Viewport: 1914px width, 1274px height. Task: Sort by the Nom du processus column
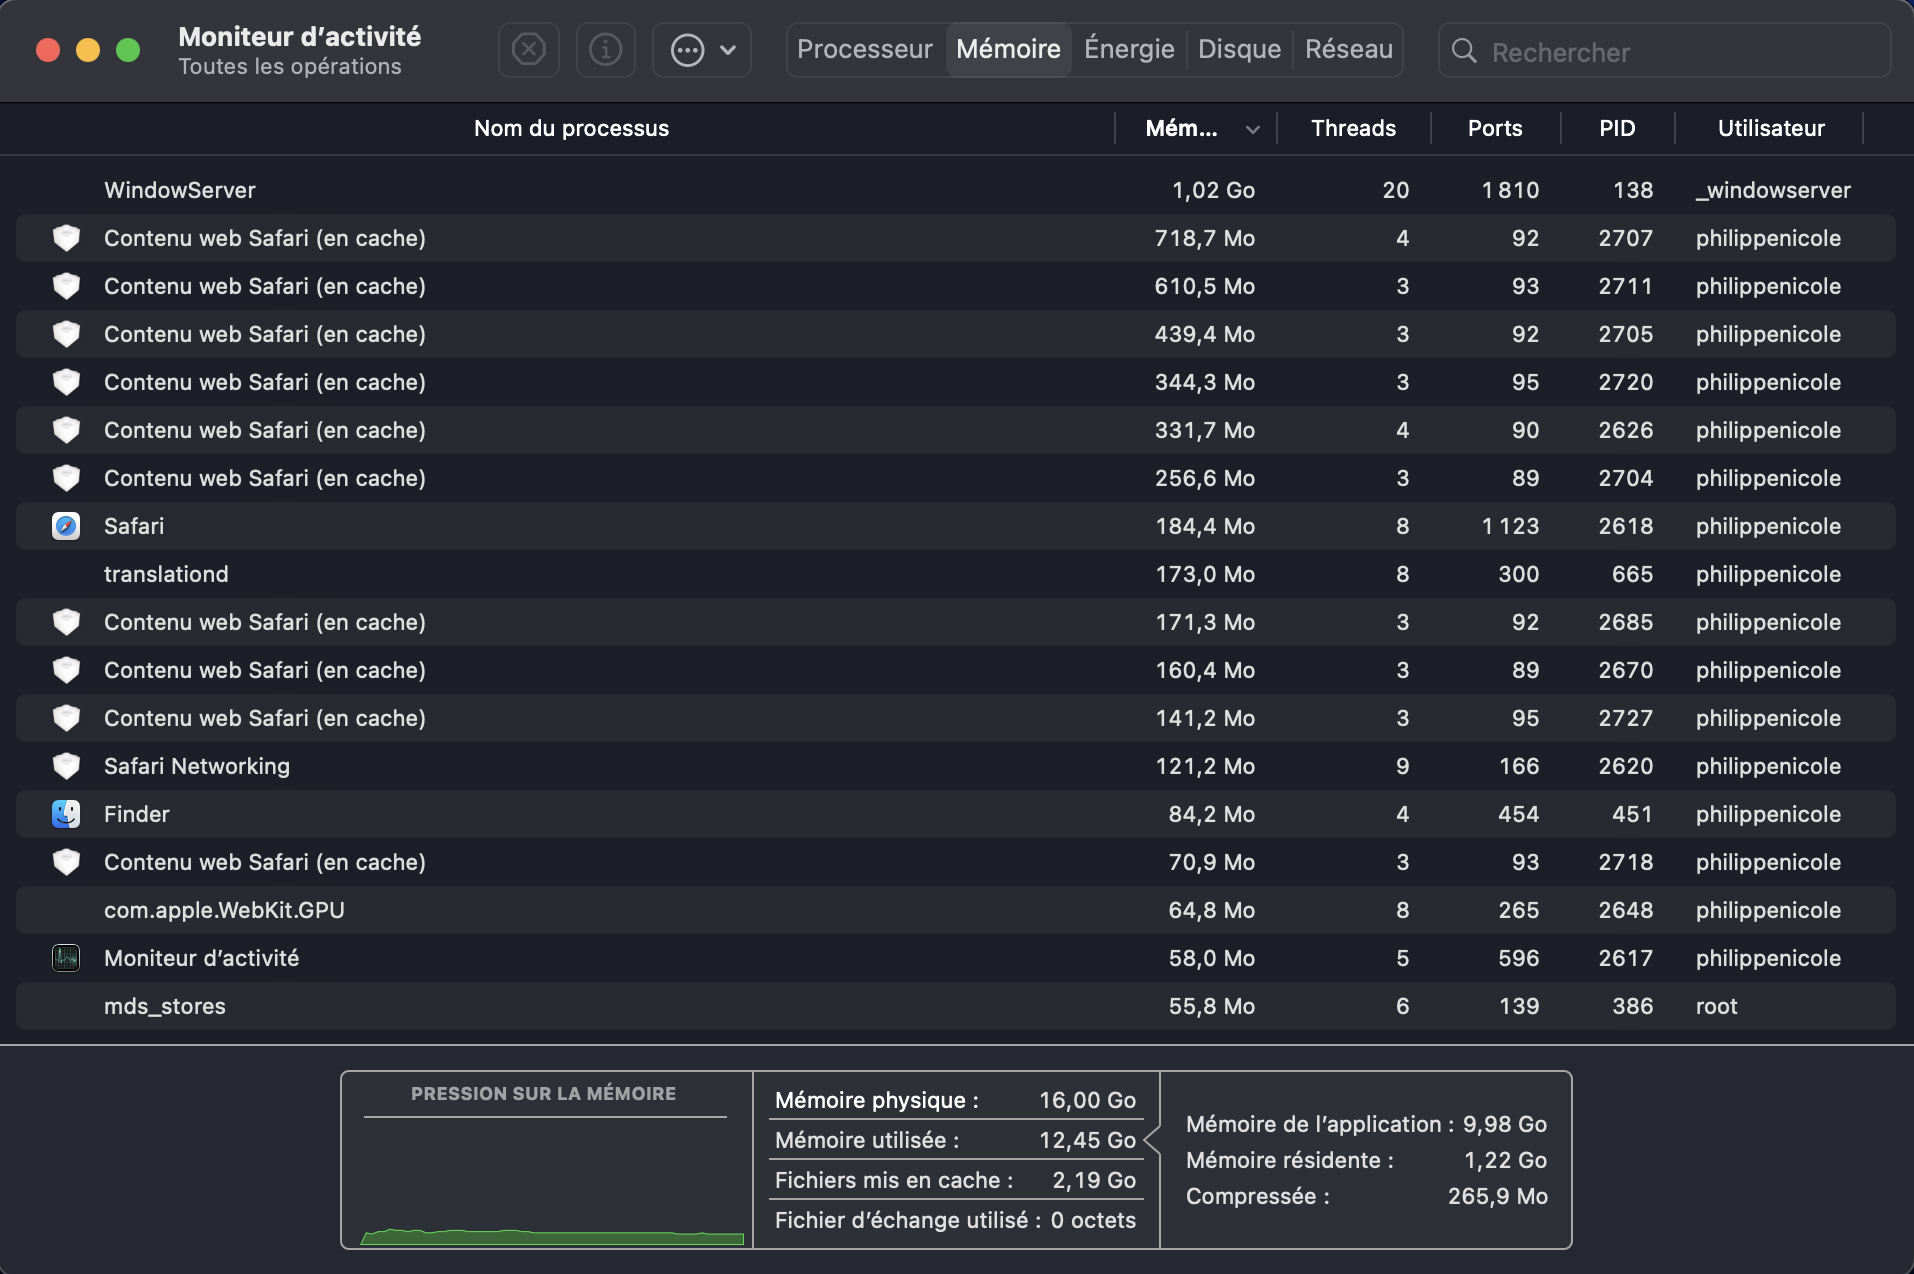[x=571, y=128]
